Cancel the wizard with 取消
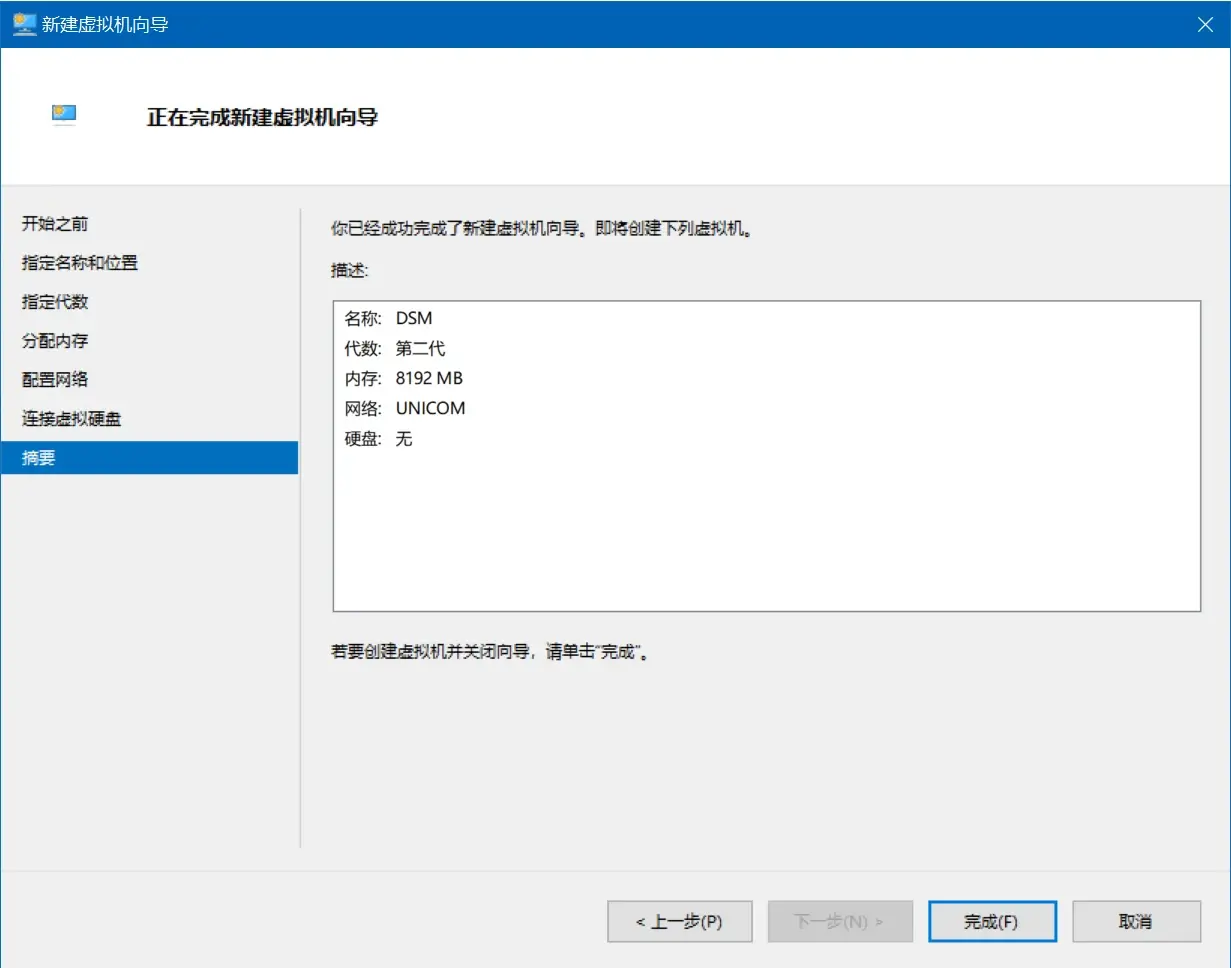This screenshot has height=968, width=1231. coord(1135,922)
